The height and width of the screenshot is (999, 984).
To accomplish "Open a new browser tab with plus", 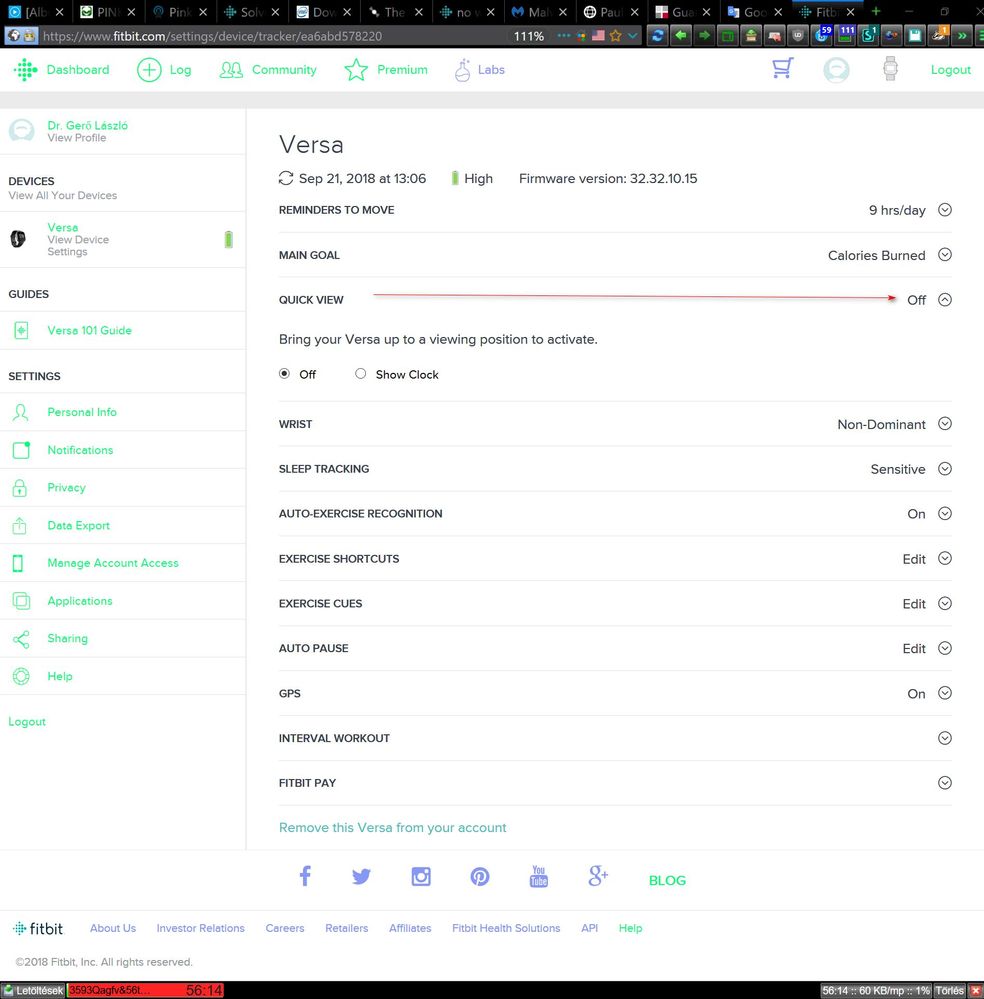I will coord(876,11).
